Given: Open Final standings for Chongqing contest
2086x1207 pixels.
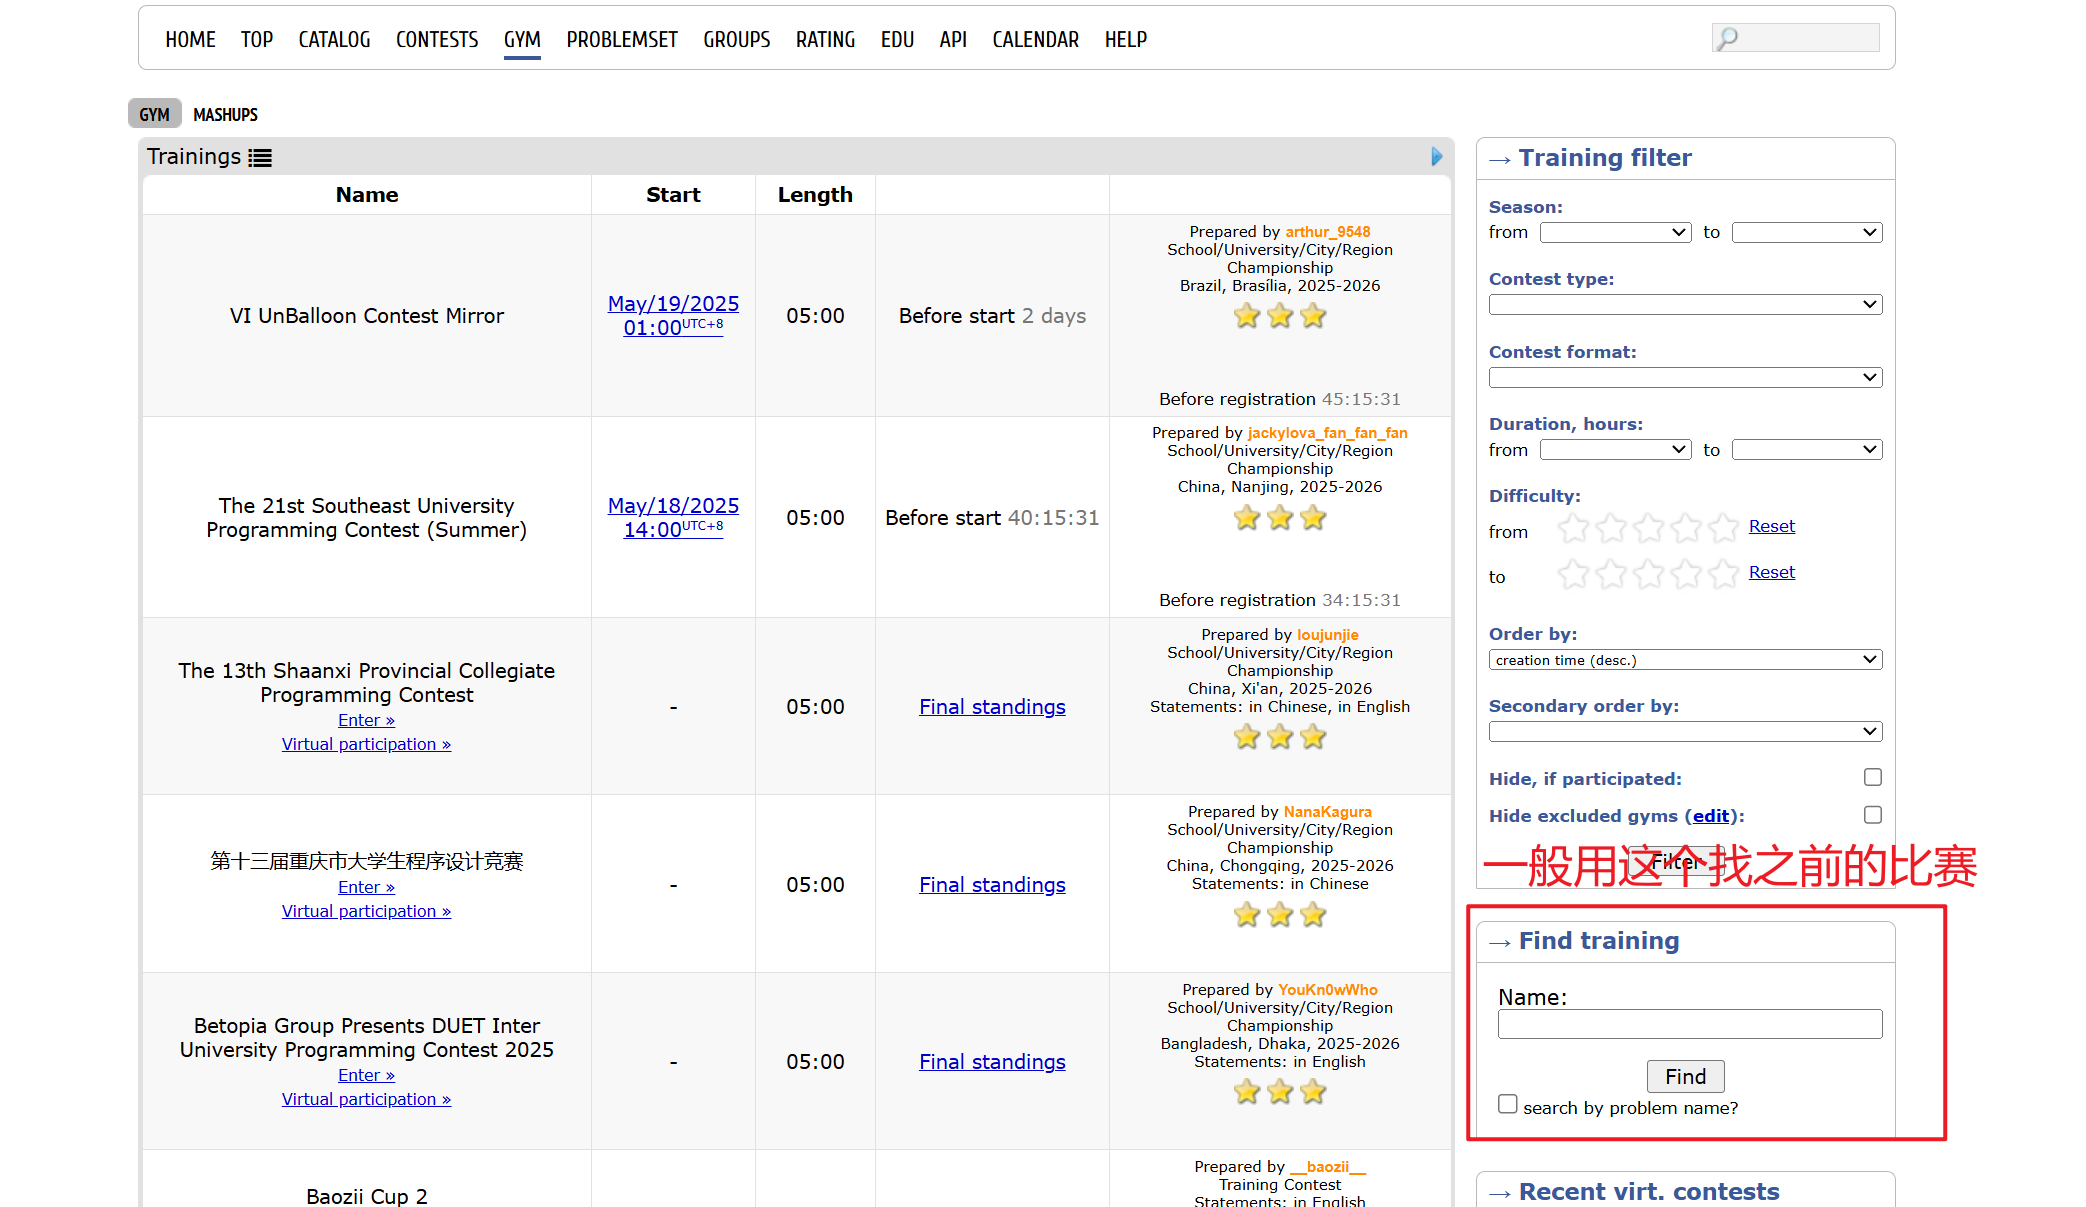Looking at the screenshot, I should 992,885.
